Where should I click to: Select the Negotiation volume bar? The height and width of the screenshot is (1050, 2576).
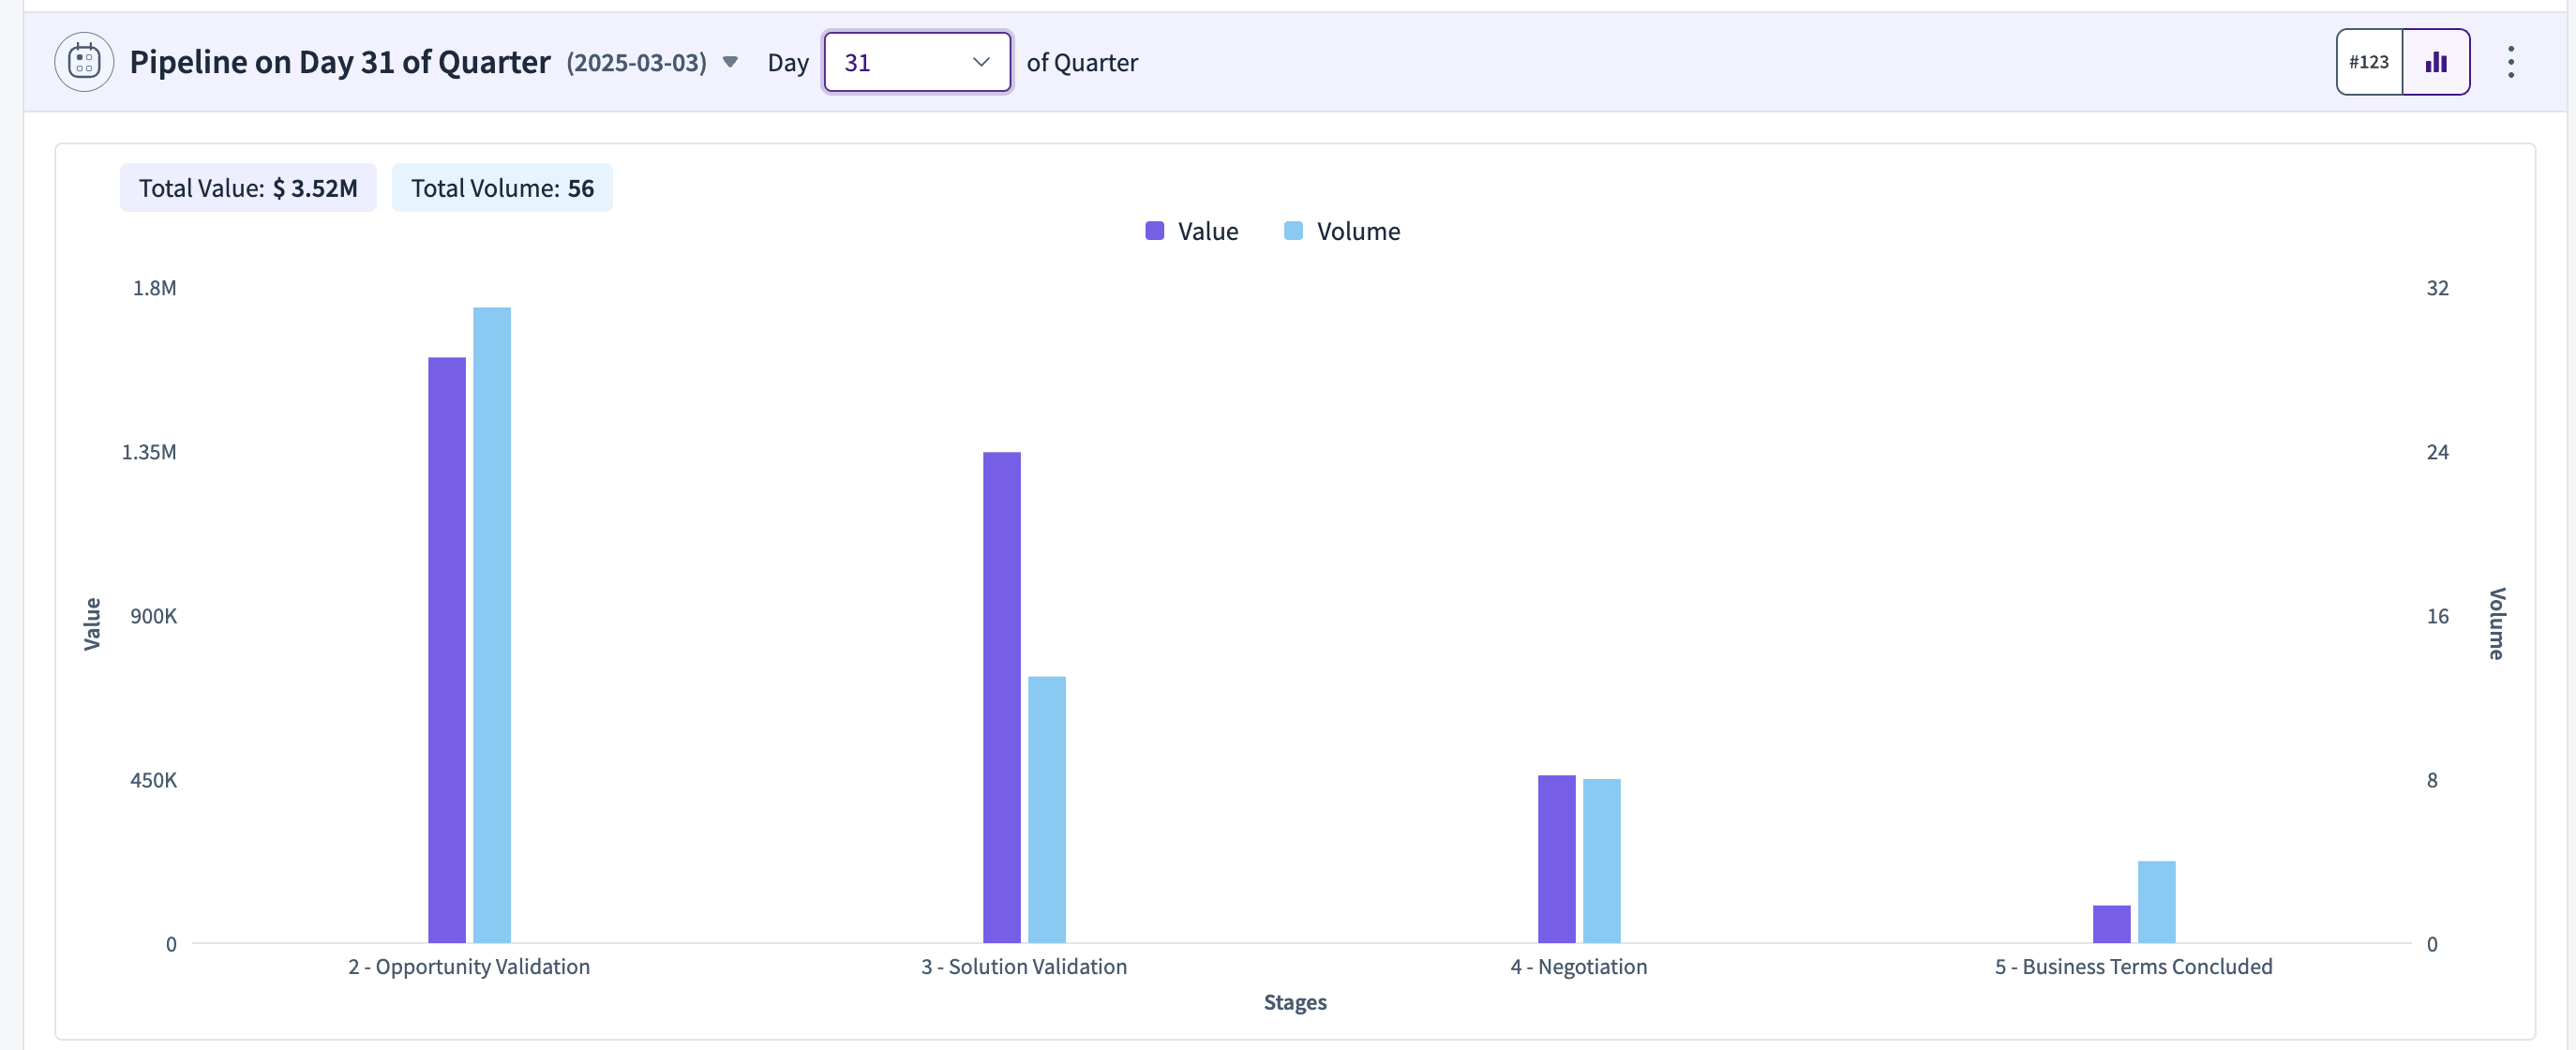(x=1602, y=861)
